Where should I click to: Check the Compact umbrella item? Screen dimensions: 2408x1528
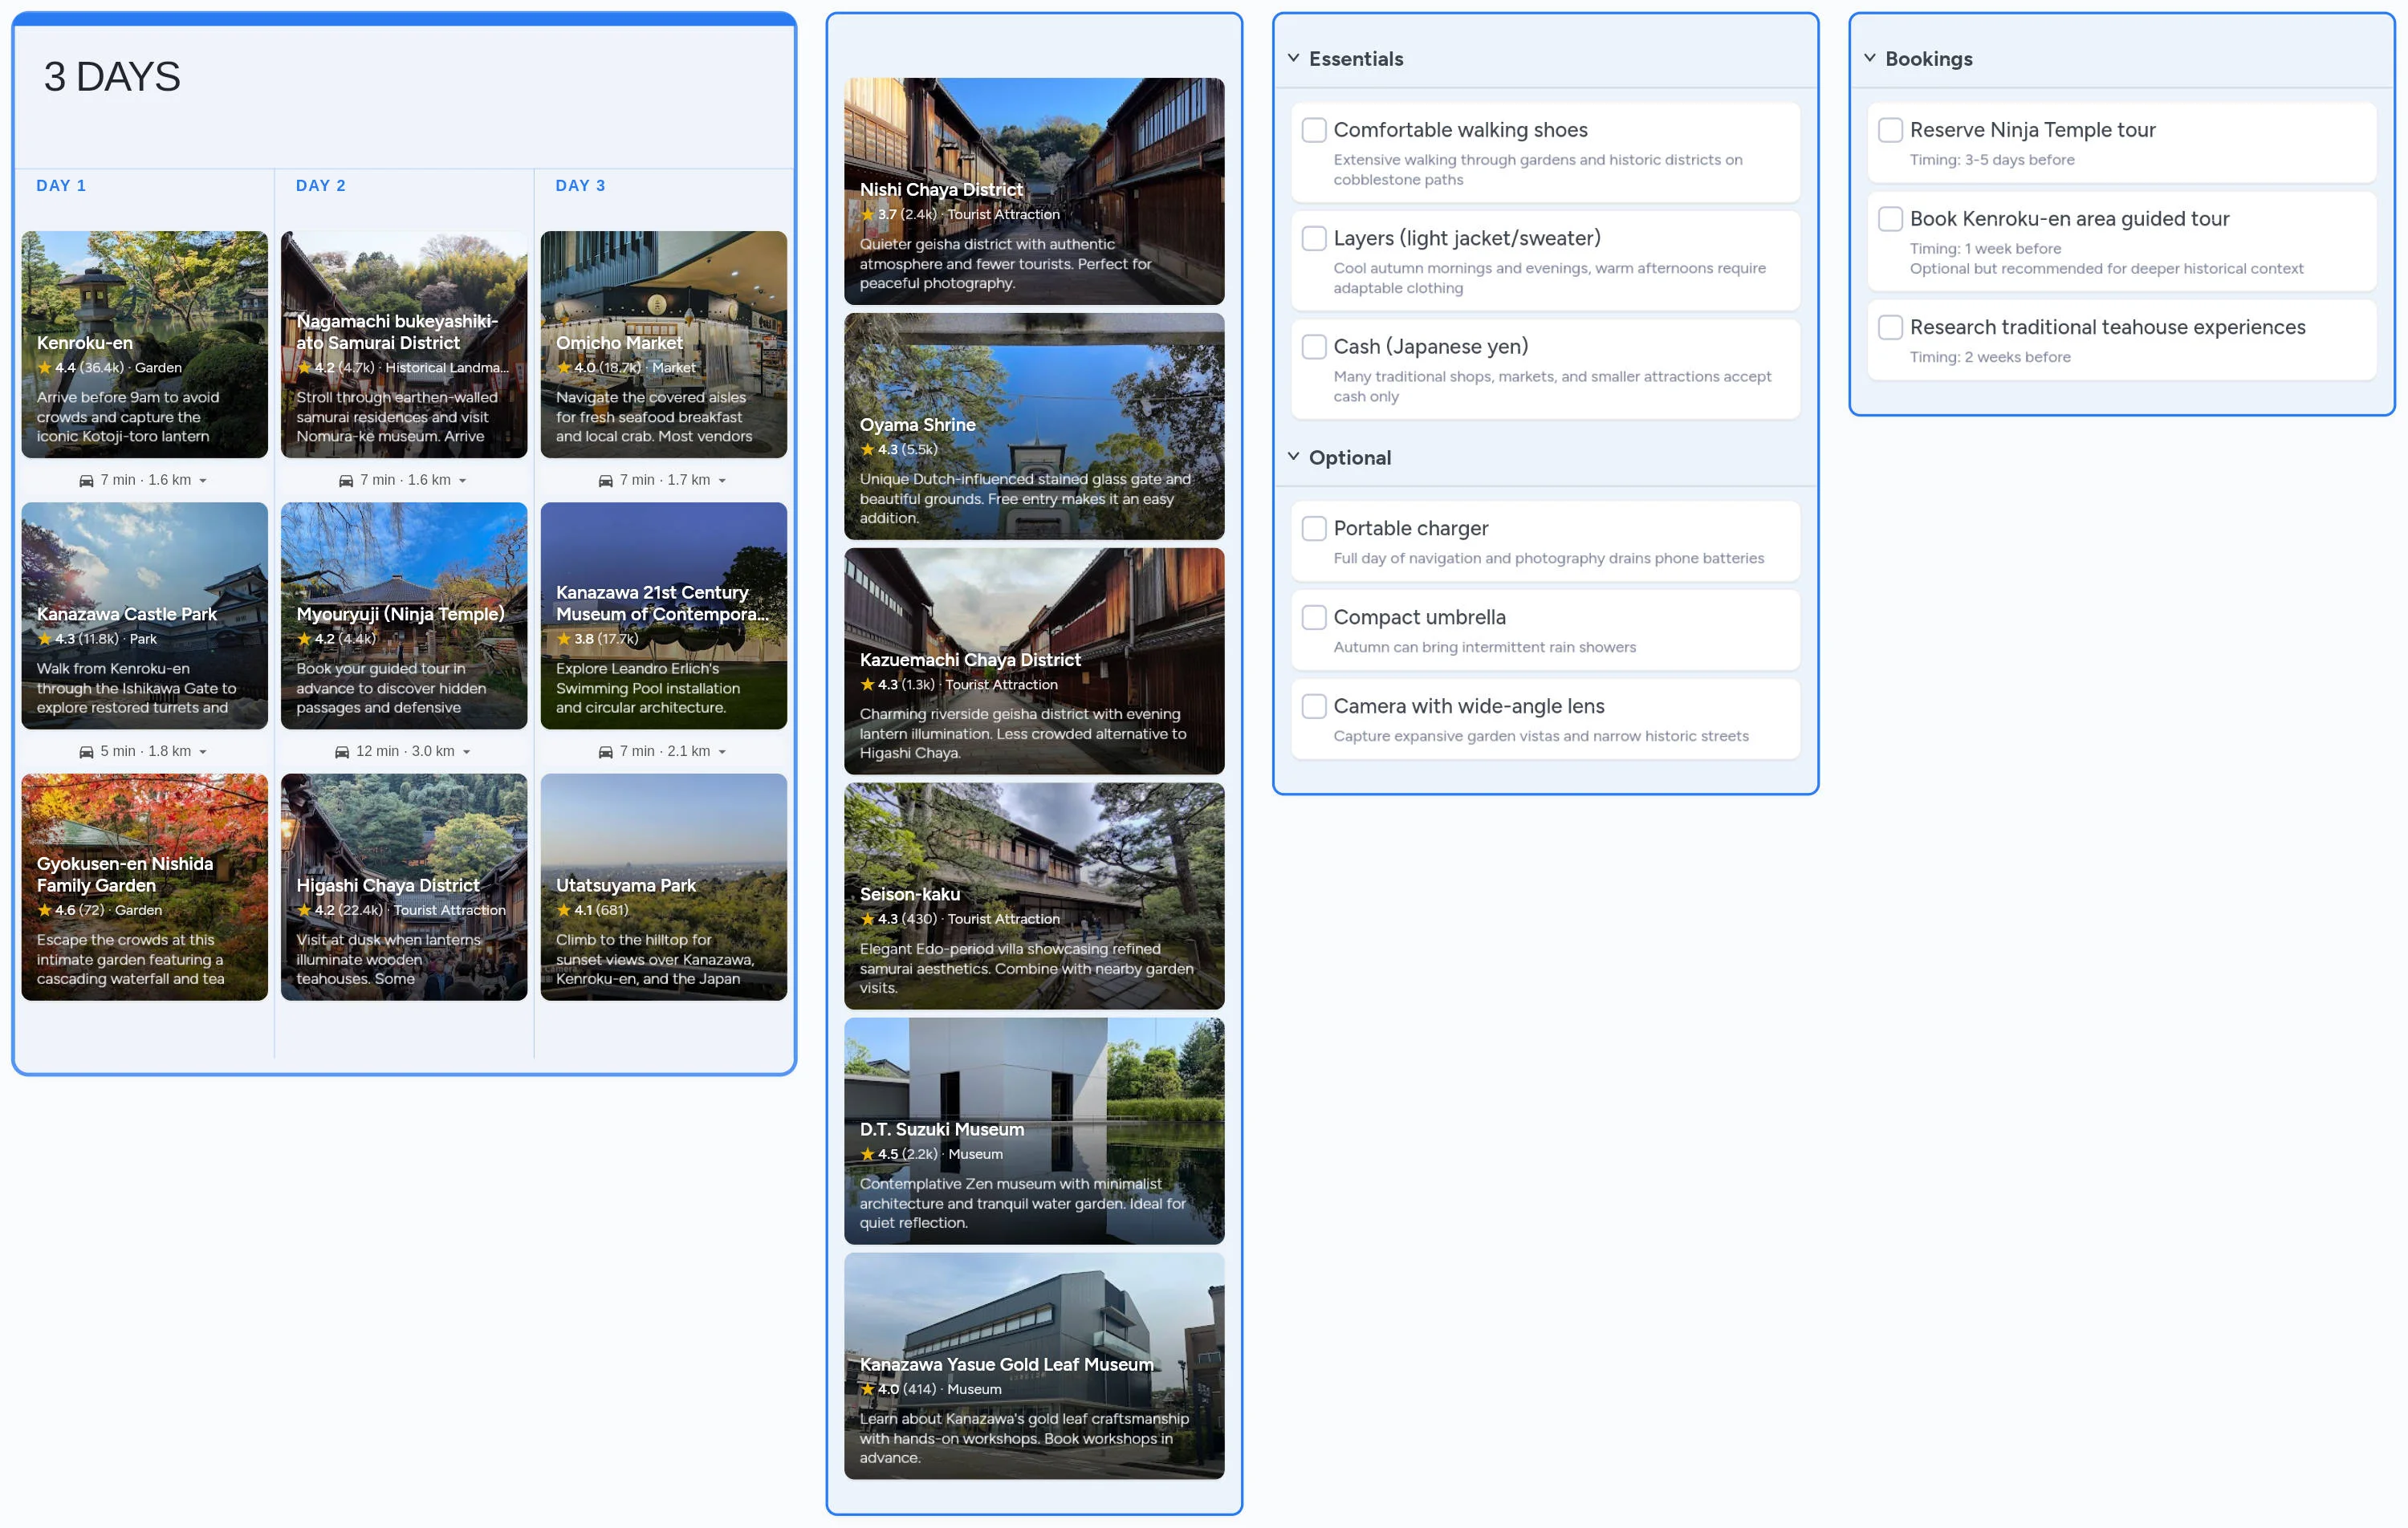click(x=1314, y=617)
